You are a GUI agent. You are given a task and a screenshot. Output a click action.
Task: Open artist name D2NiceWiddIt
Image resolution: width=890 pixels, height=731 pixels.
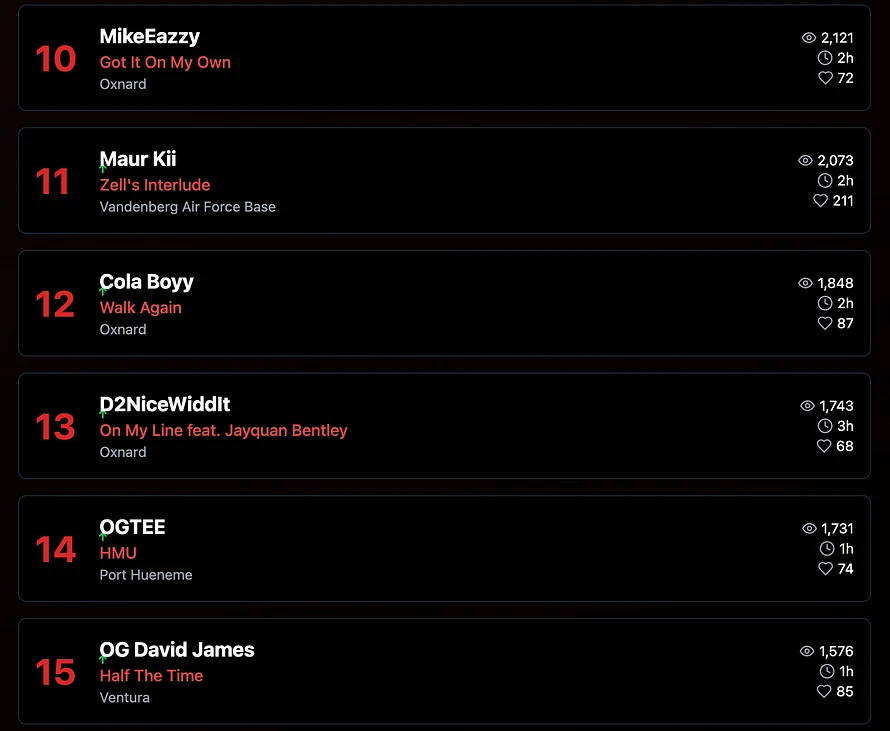click(165, 404)
